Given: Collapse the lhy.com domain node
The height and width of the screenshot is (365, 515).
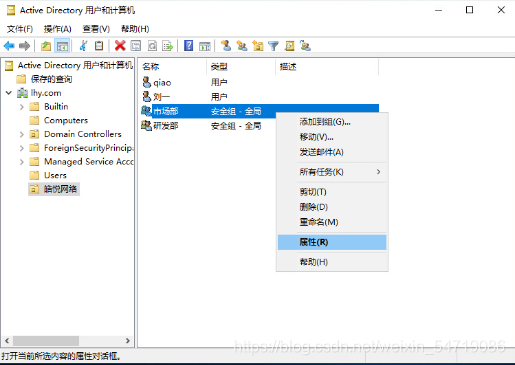Looking at the screenshot, I should (x=9, y=93).
